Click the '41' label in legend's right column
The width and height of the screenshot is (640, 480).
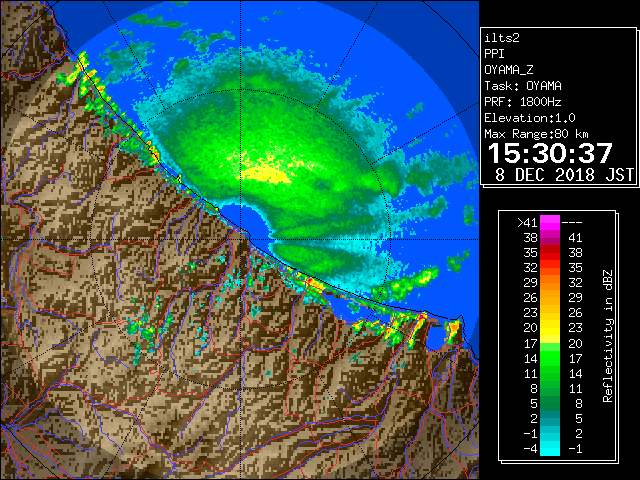click(x=575, y=238)
